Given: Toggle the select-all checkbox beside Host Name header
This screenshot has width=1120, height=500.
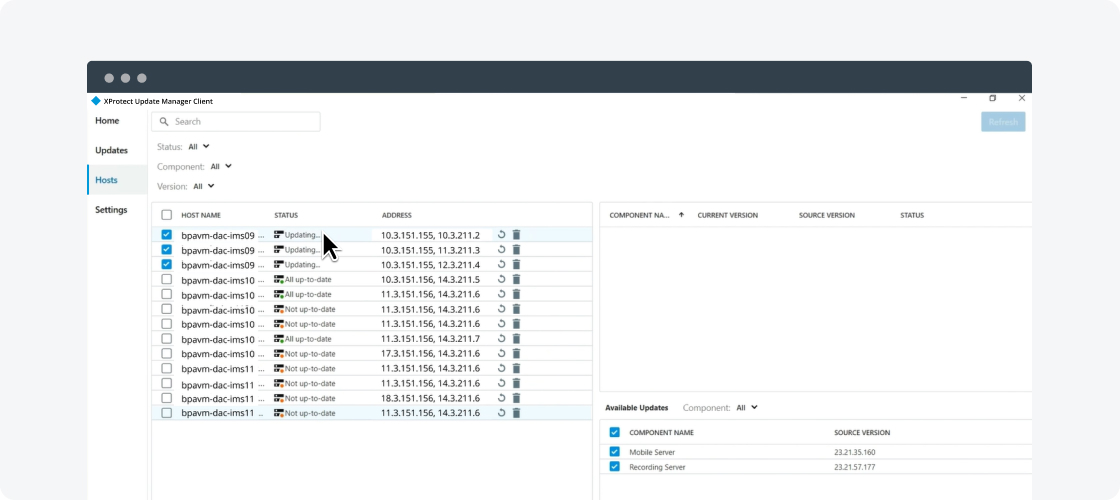Looking at the screenshot, I should pyautogui.click(x=167, y=215).
